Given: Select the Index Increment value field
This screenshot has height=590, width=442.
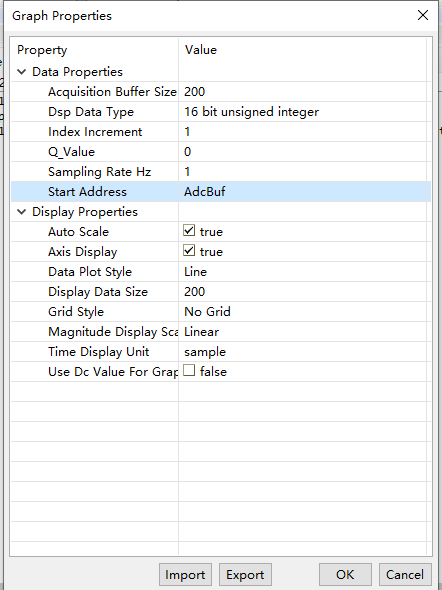Looking at the screenshot, I should point(305,132).
